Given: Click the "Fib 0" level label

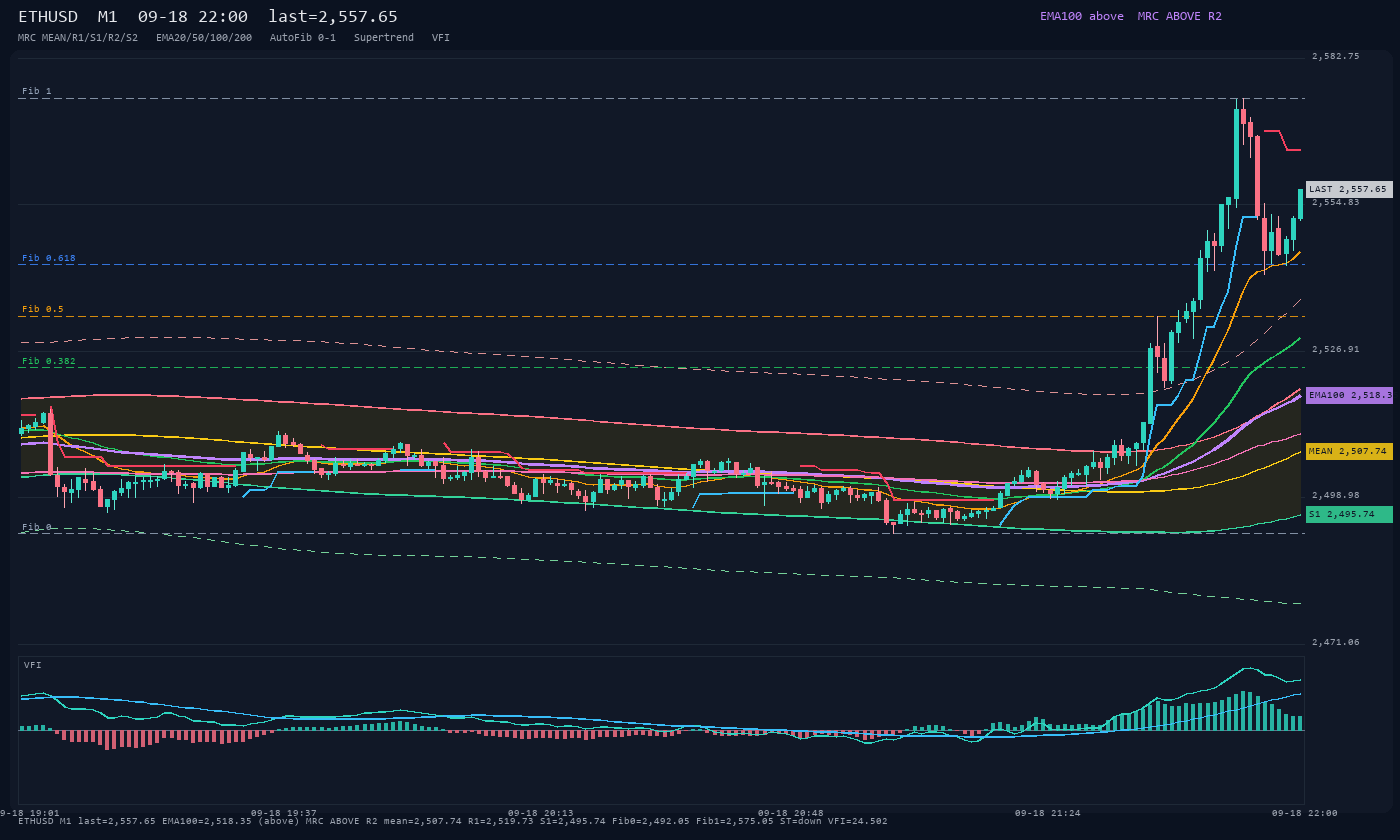Looking at the screenshot, I should coord(37,527).
